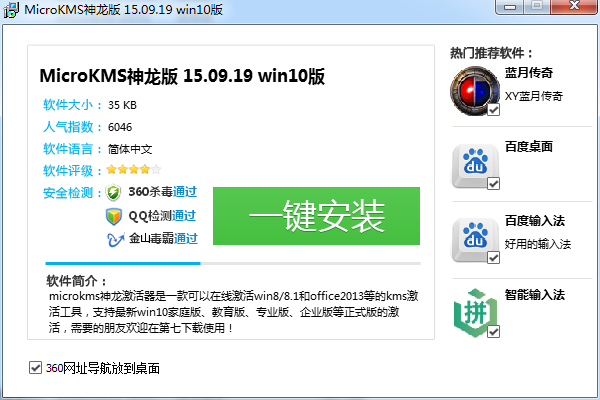This screenshot has width=600, height=400.
Task: Click the 360 antivirus shield icon
Action: pyautogui.click(x=113, y=192)
